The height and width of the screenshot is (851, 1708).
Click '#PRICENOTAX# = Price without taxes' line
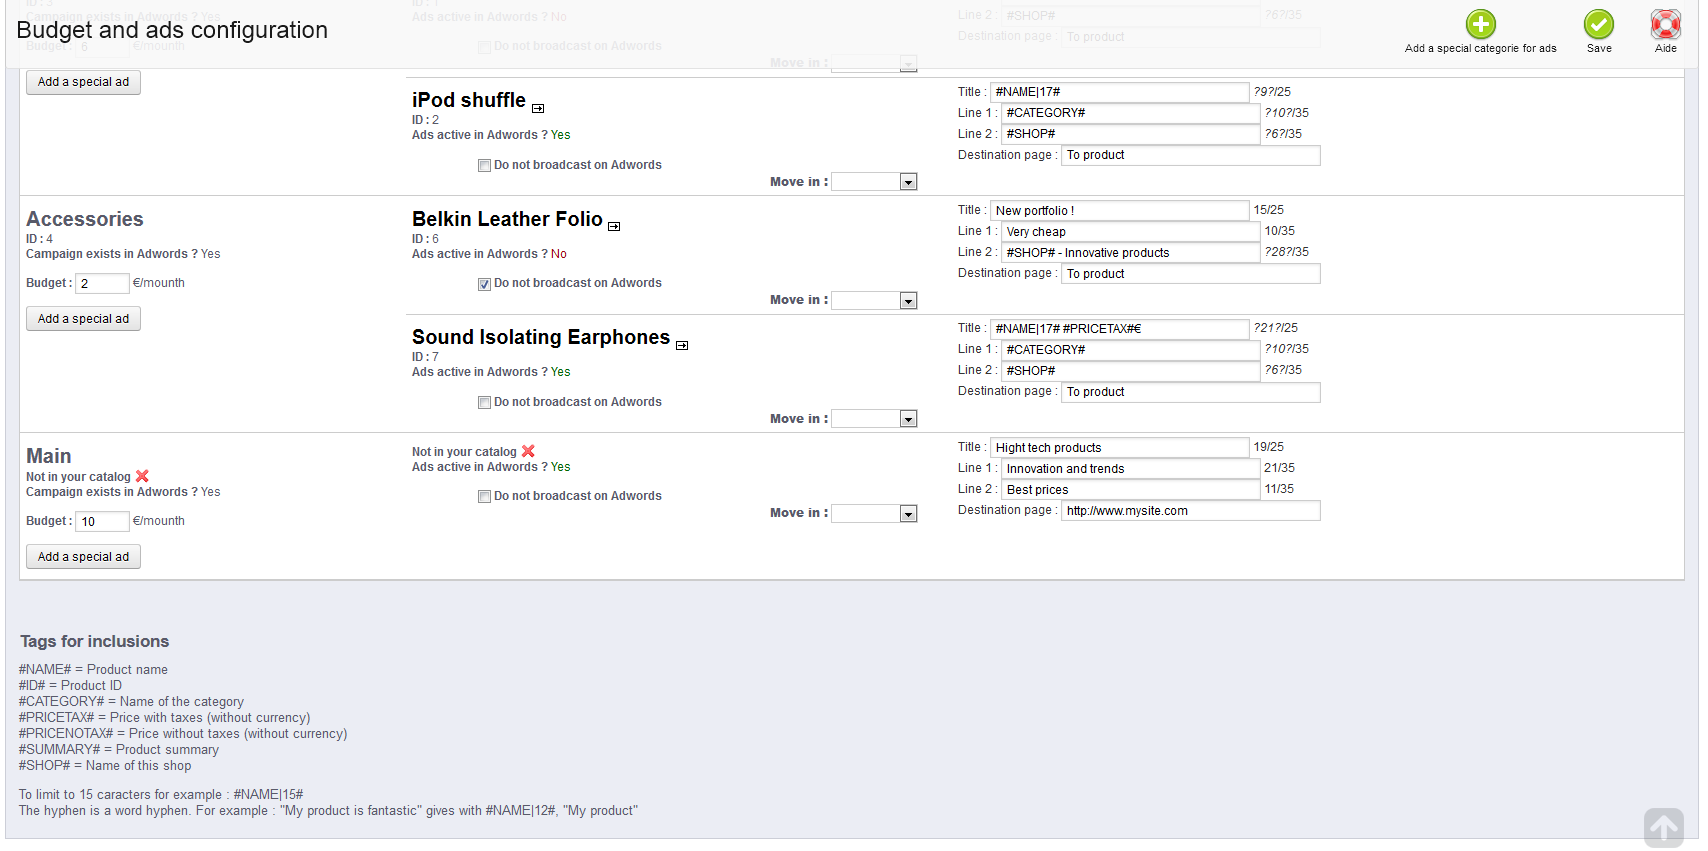tap(183, 734)
